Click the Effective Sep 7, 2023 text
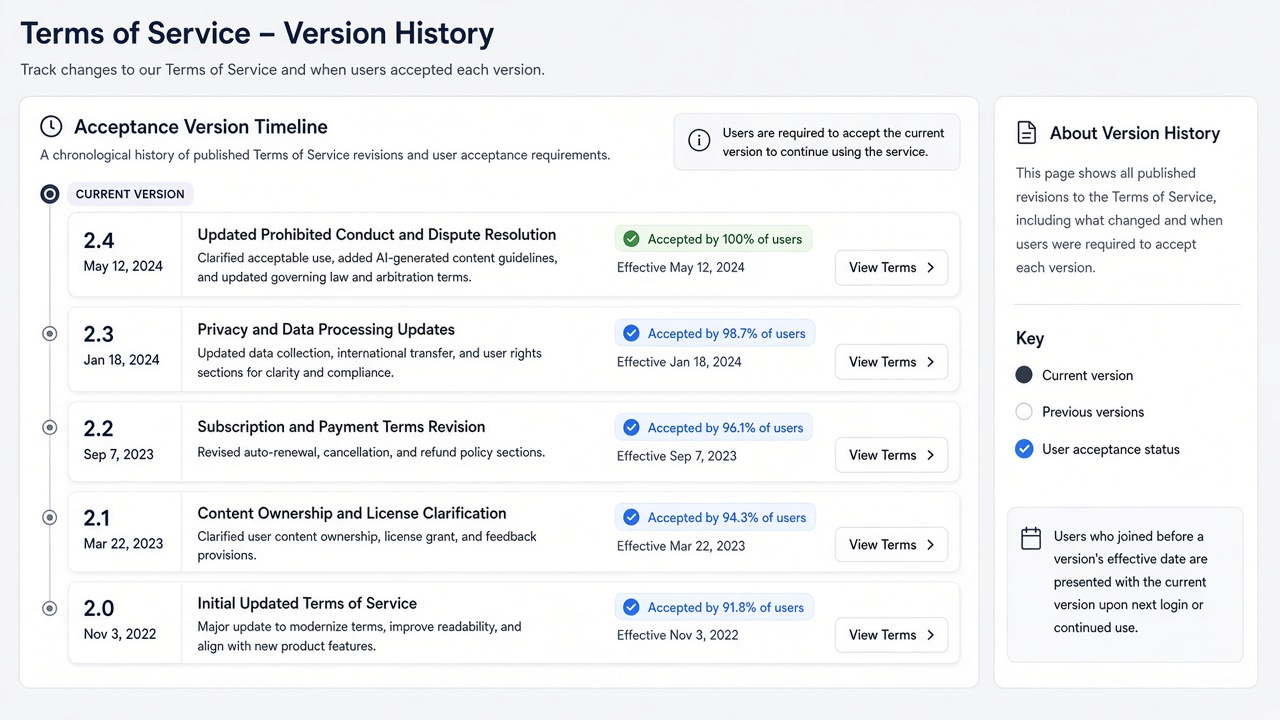 [677, 456]
